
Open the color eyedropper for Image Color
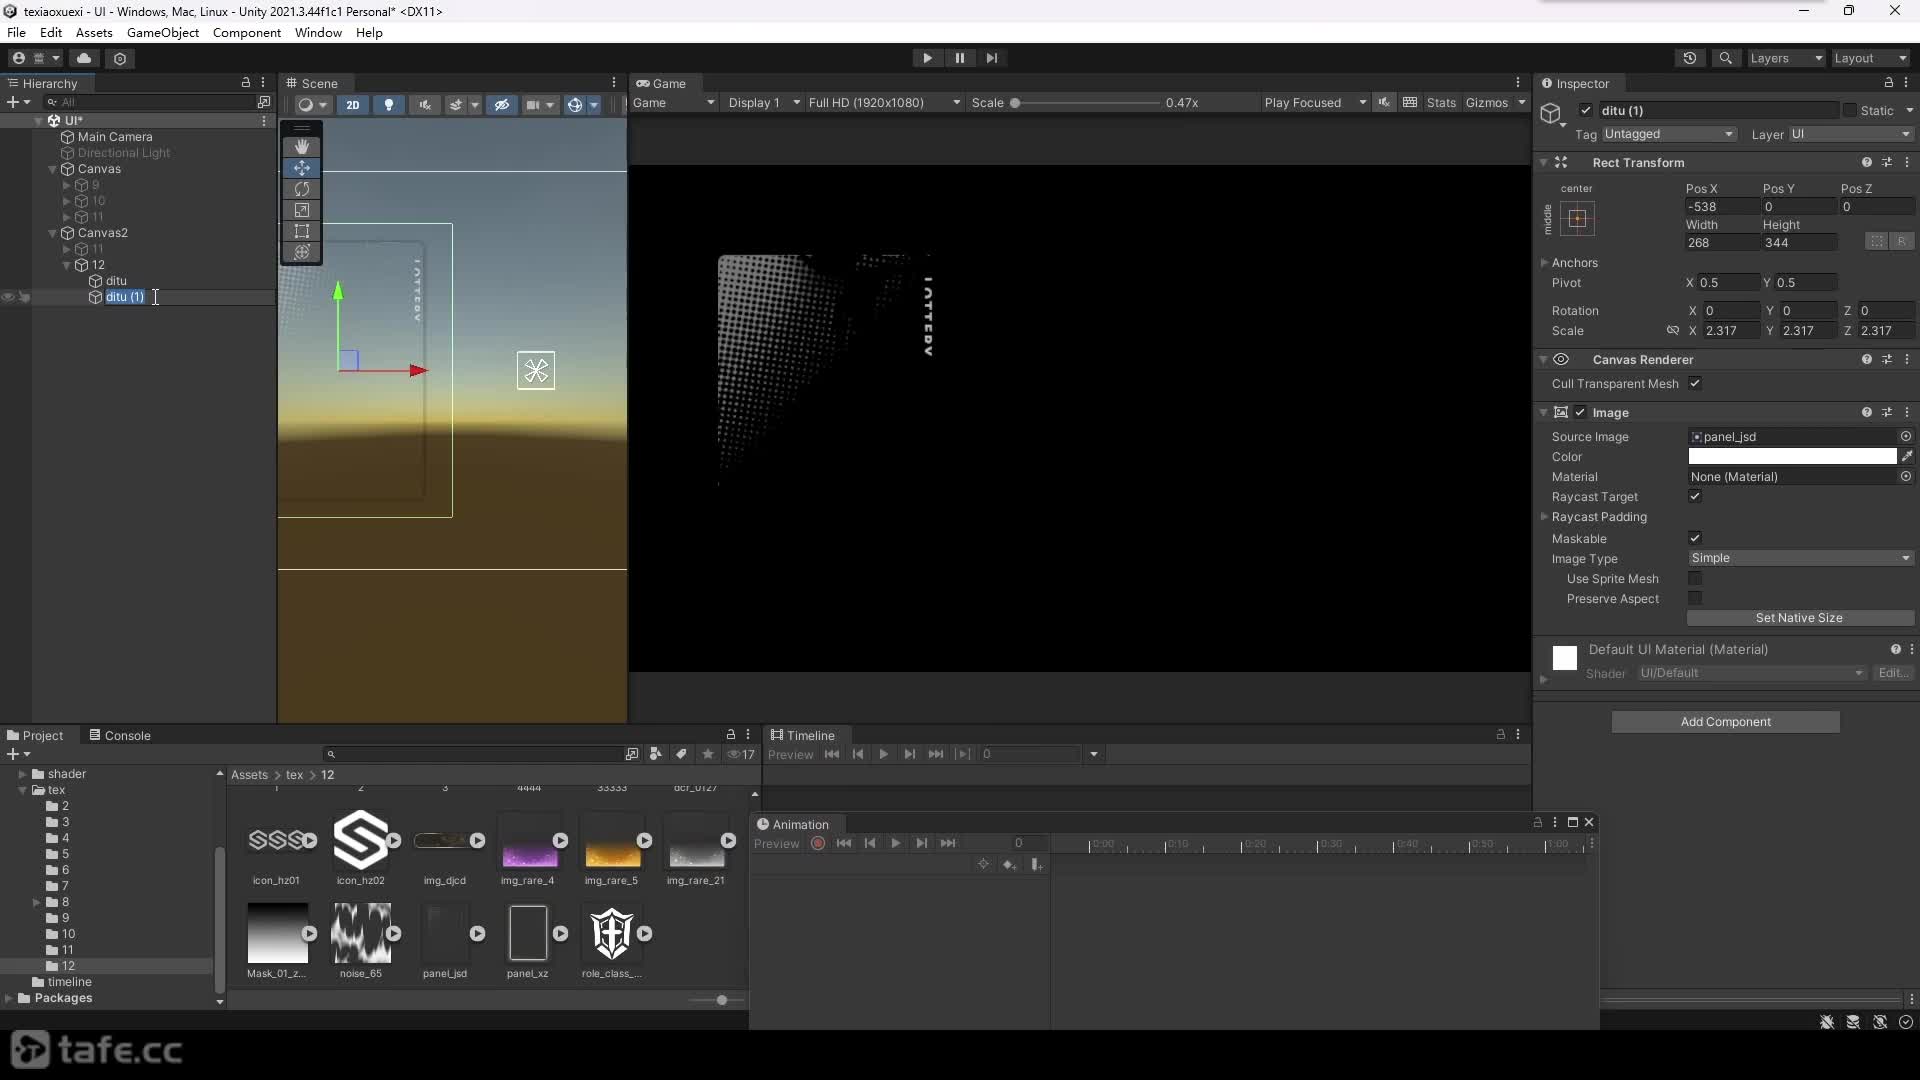[1907, 456]
